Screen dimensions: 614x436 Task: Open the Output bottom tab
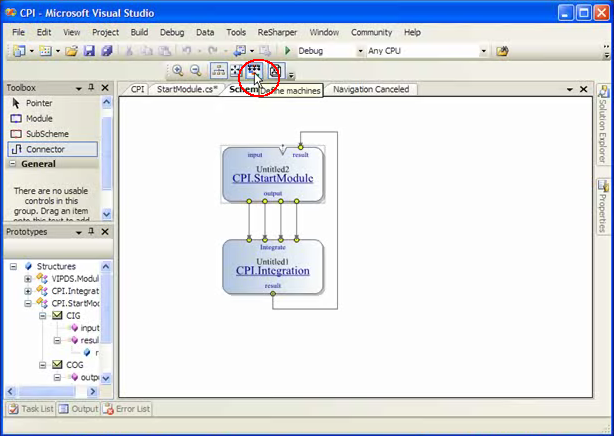(78, 409)
